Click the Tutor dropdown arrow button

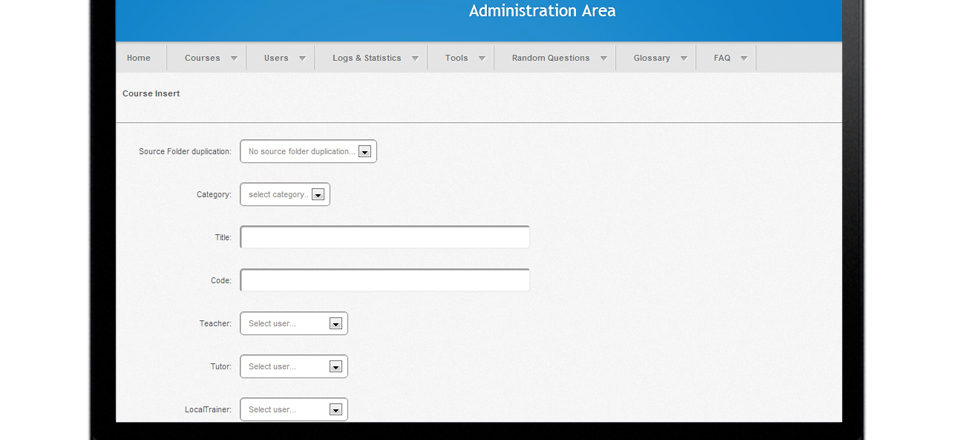coord(336,367)
